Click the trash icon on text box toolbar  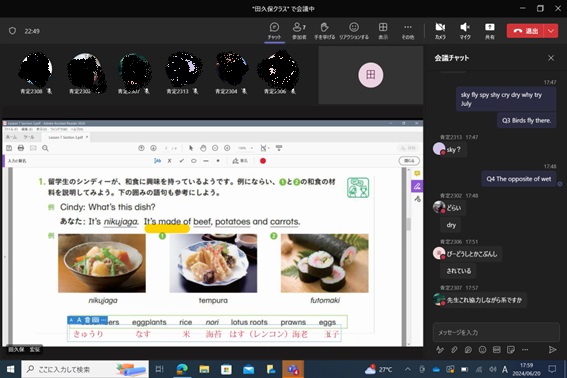tap(87, 320)
